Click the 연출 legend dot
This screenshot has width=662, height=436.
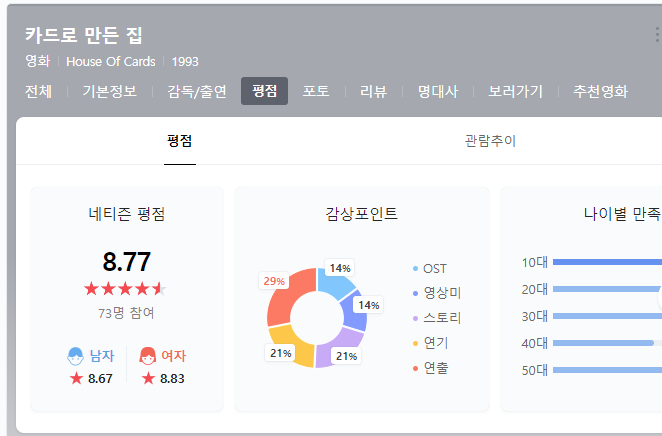(415, 368)
